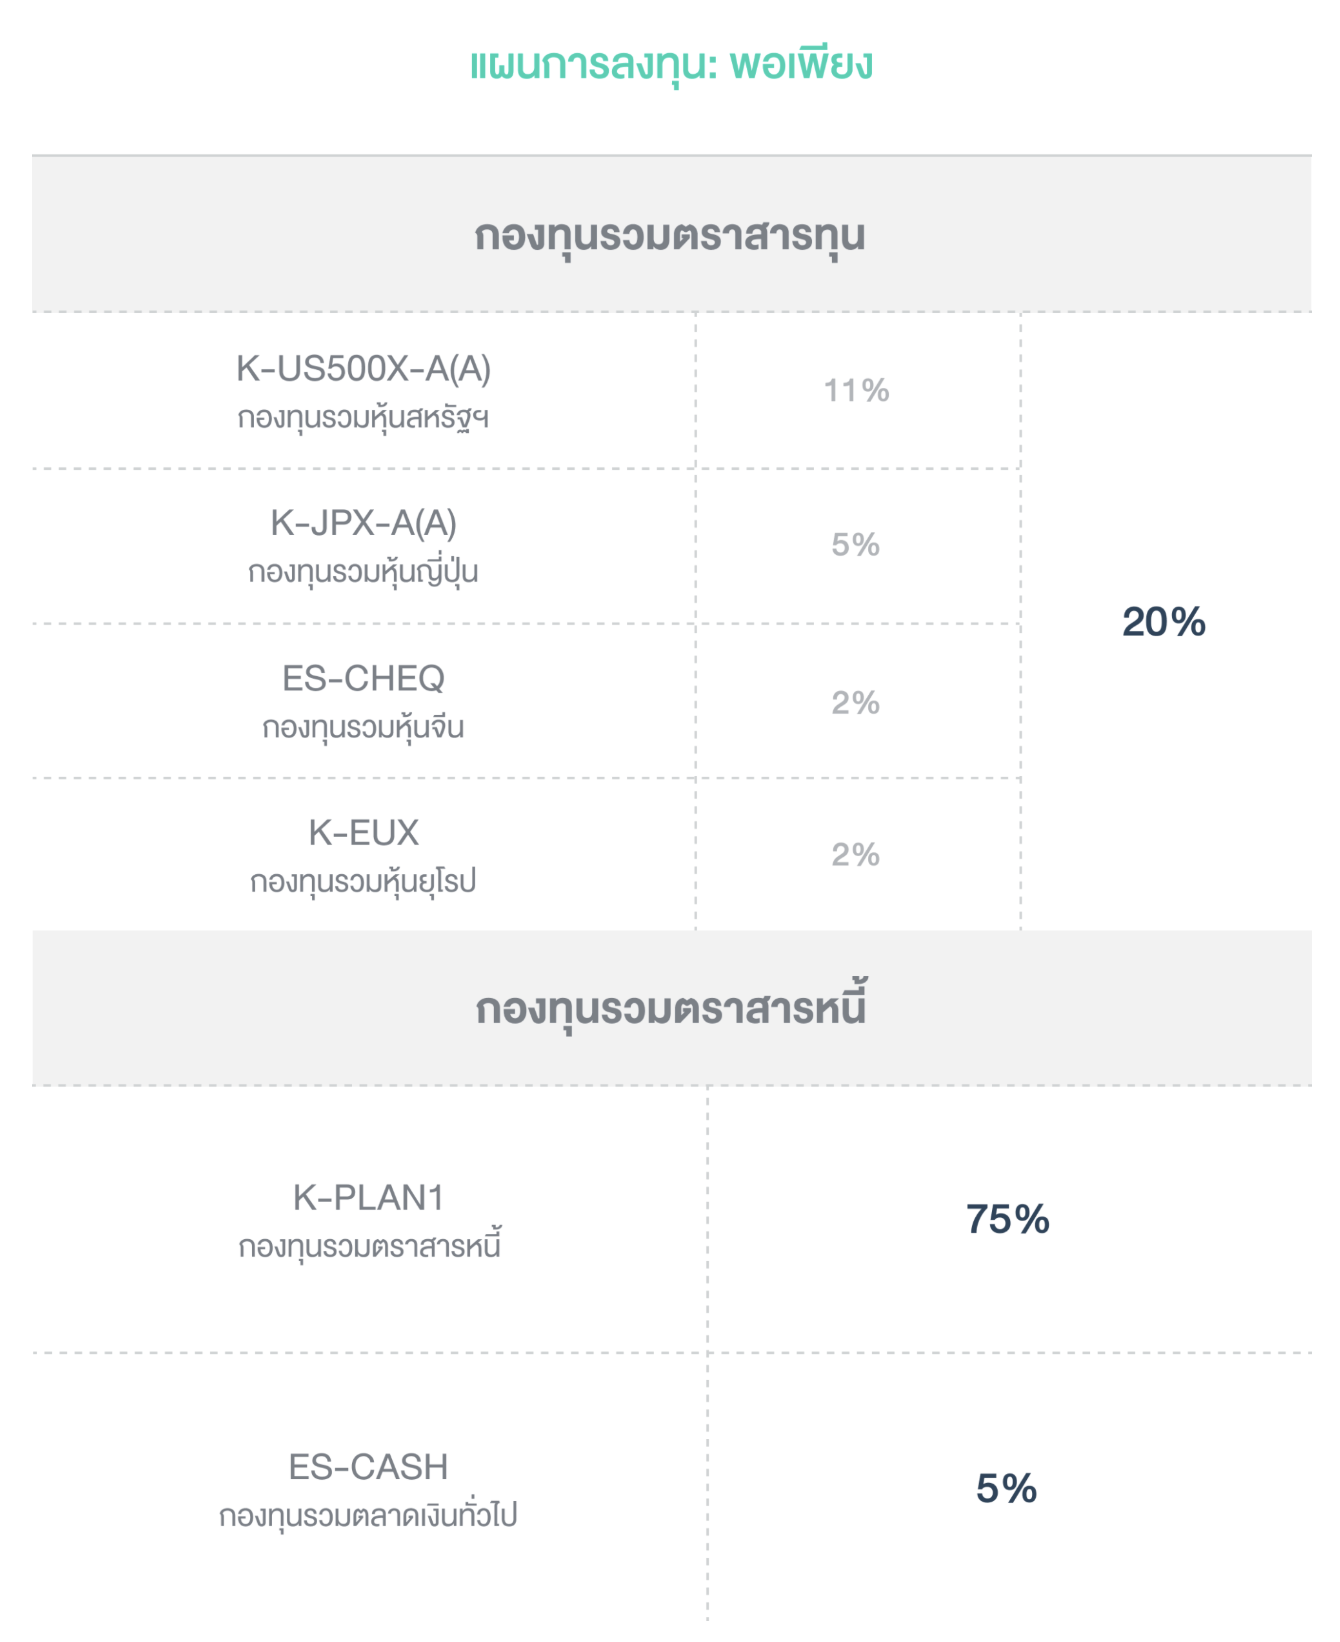Select the 5% allocation for K-JPX-A(A)
This screenshot has width=1340, height=1642.
click(856, 545)
